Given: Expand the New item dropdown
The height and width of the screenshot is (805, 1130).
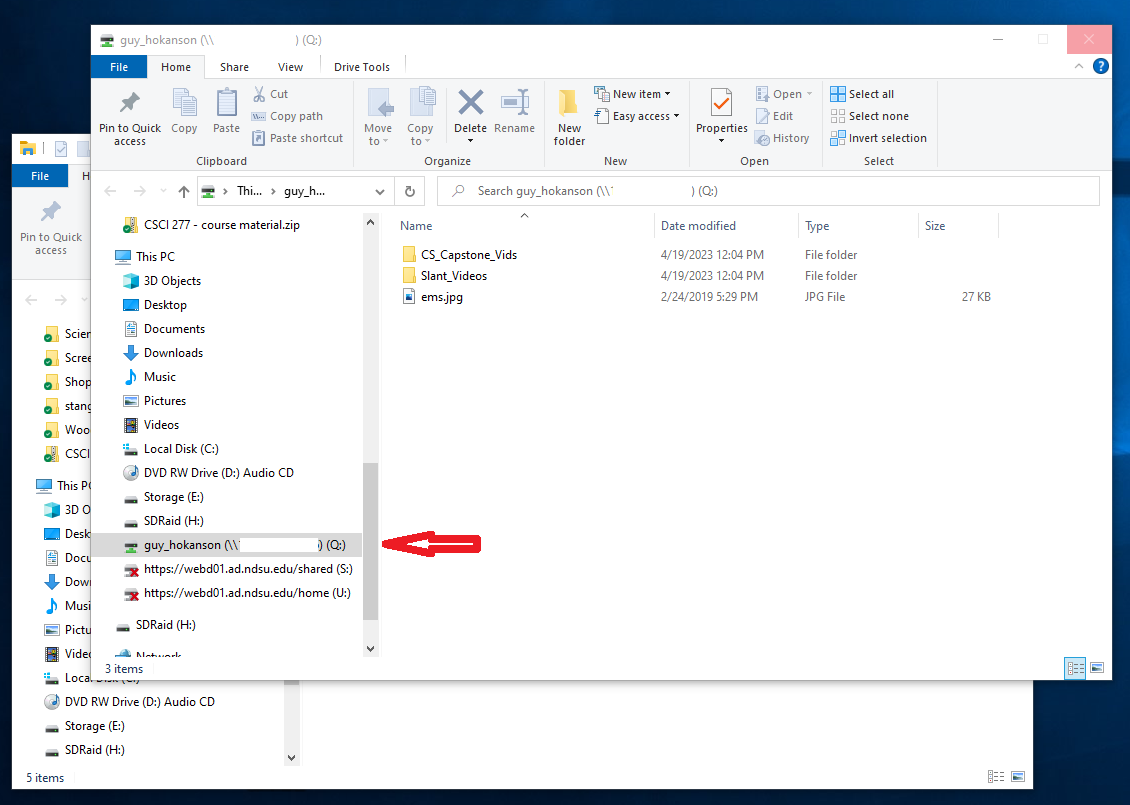Looking at the screenshot, I should [x=633, y=94].
